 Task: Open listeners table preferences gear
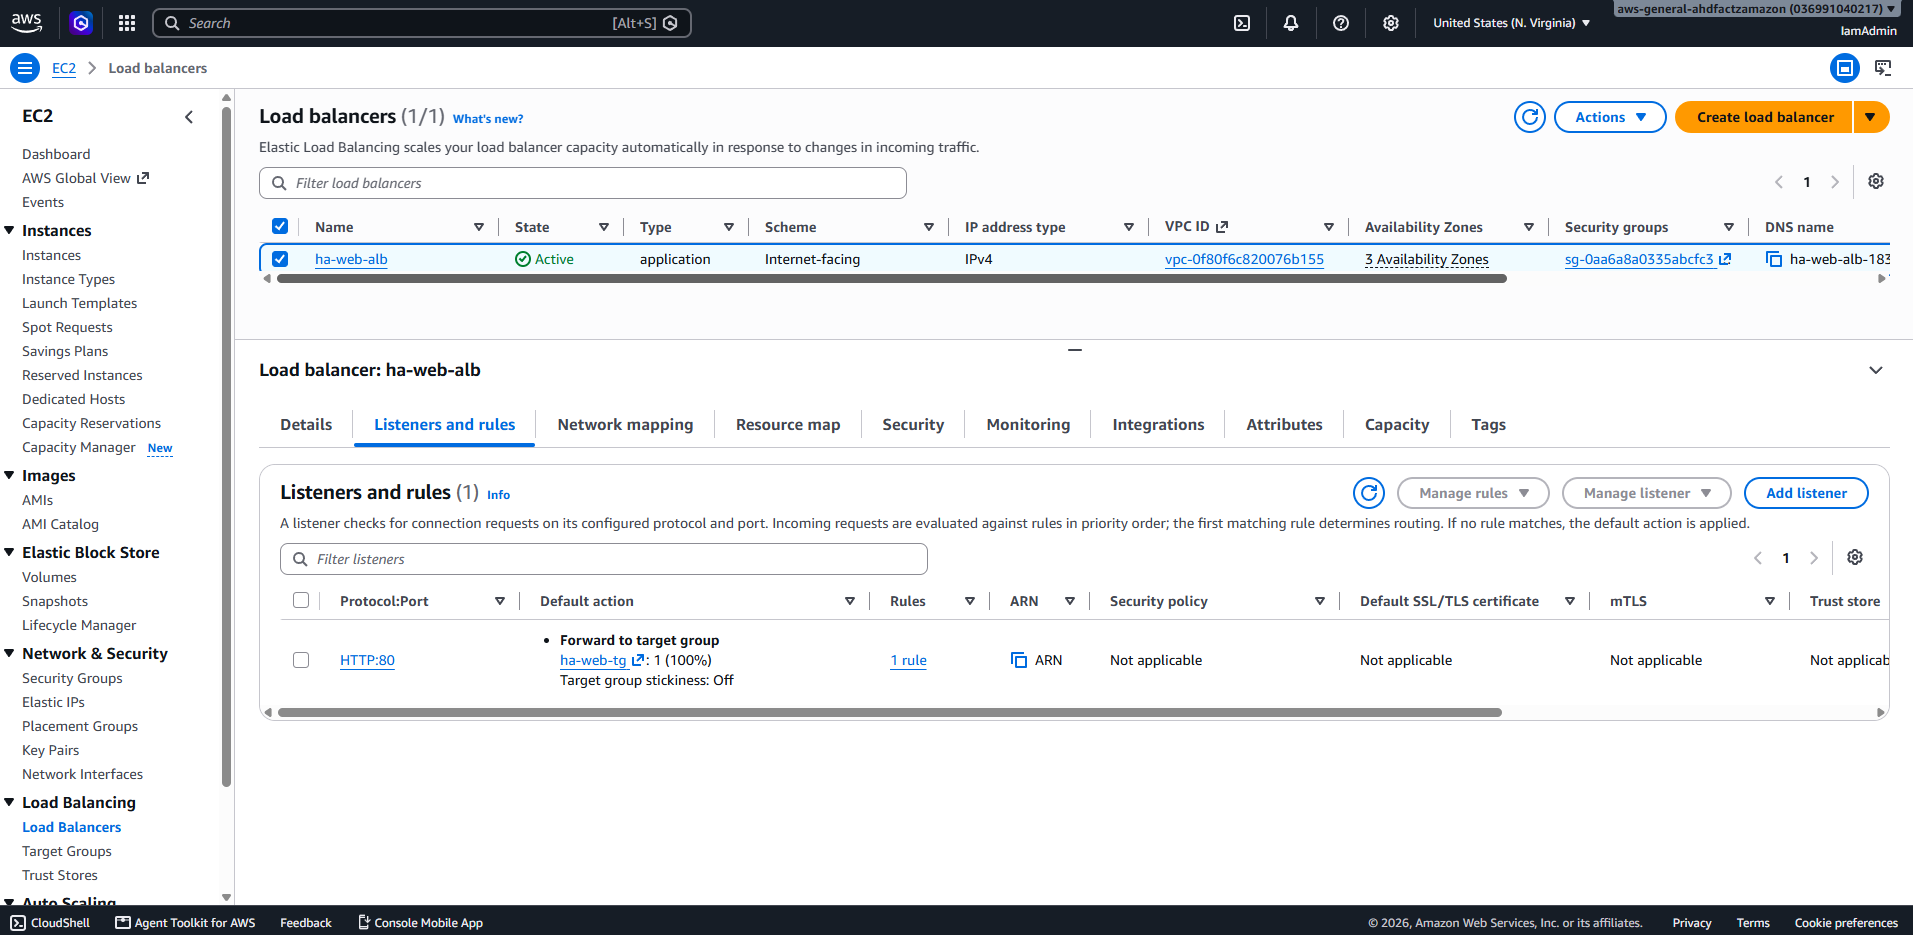pyautogui.click(x=1855, y=557)
